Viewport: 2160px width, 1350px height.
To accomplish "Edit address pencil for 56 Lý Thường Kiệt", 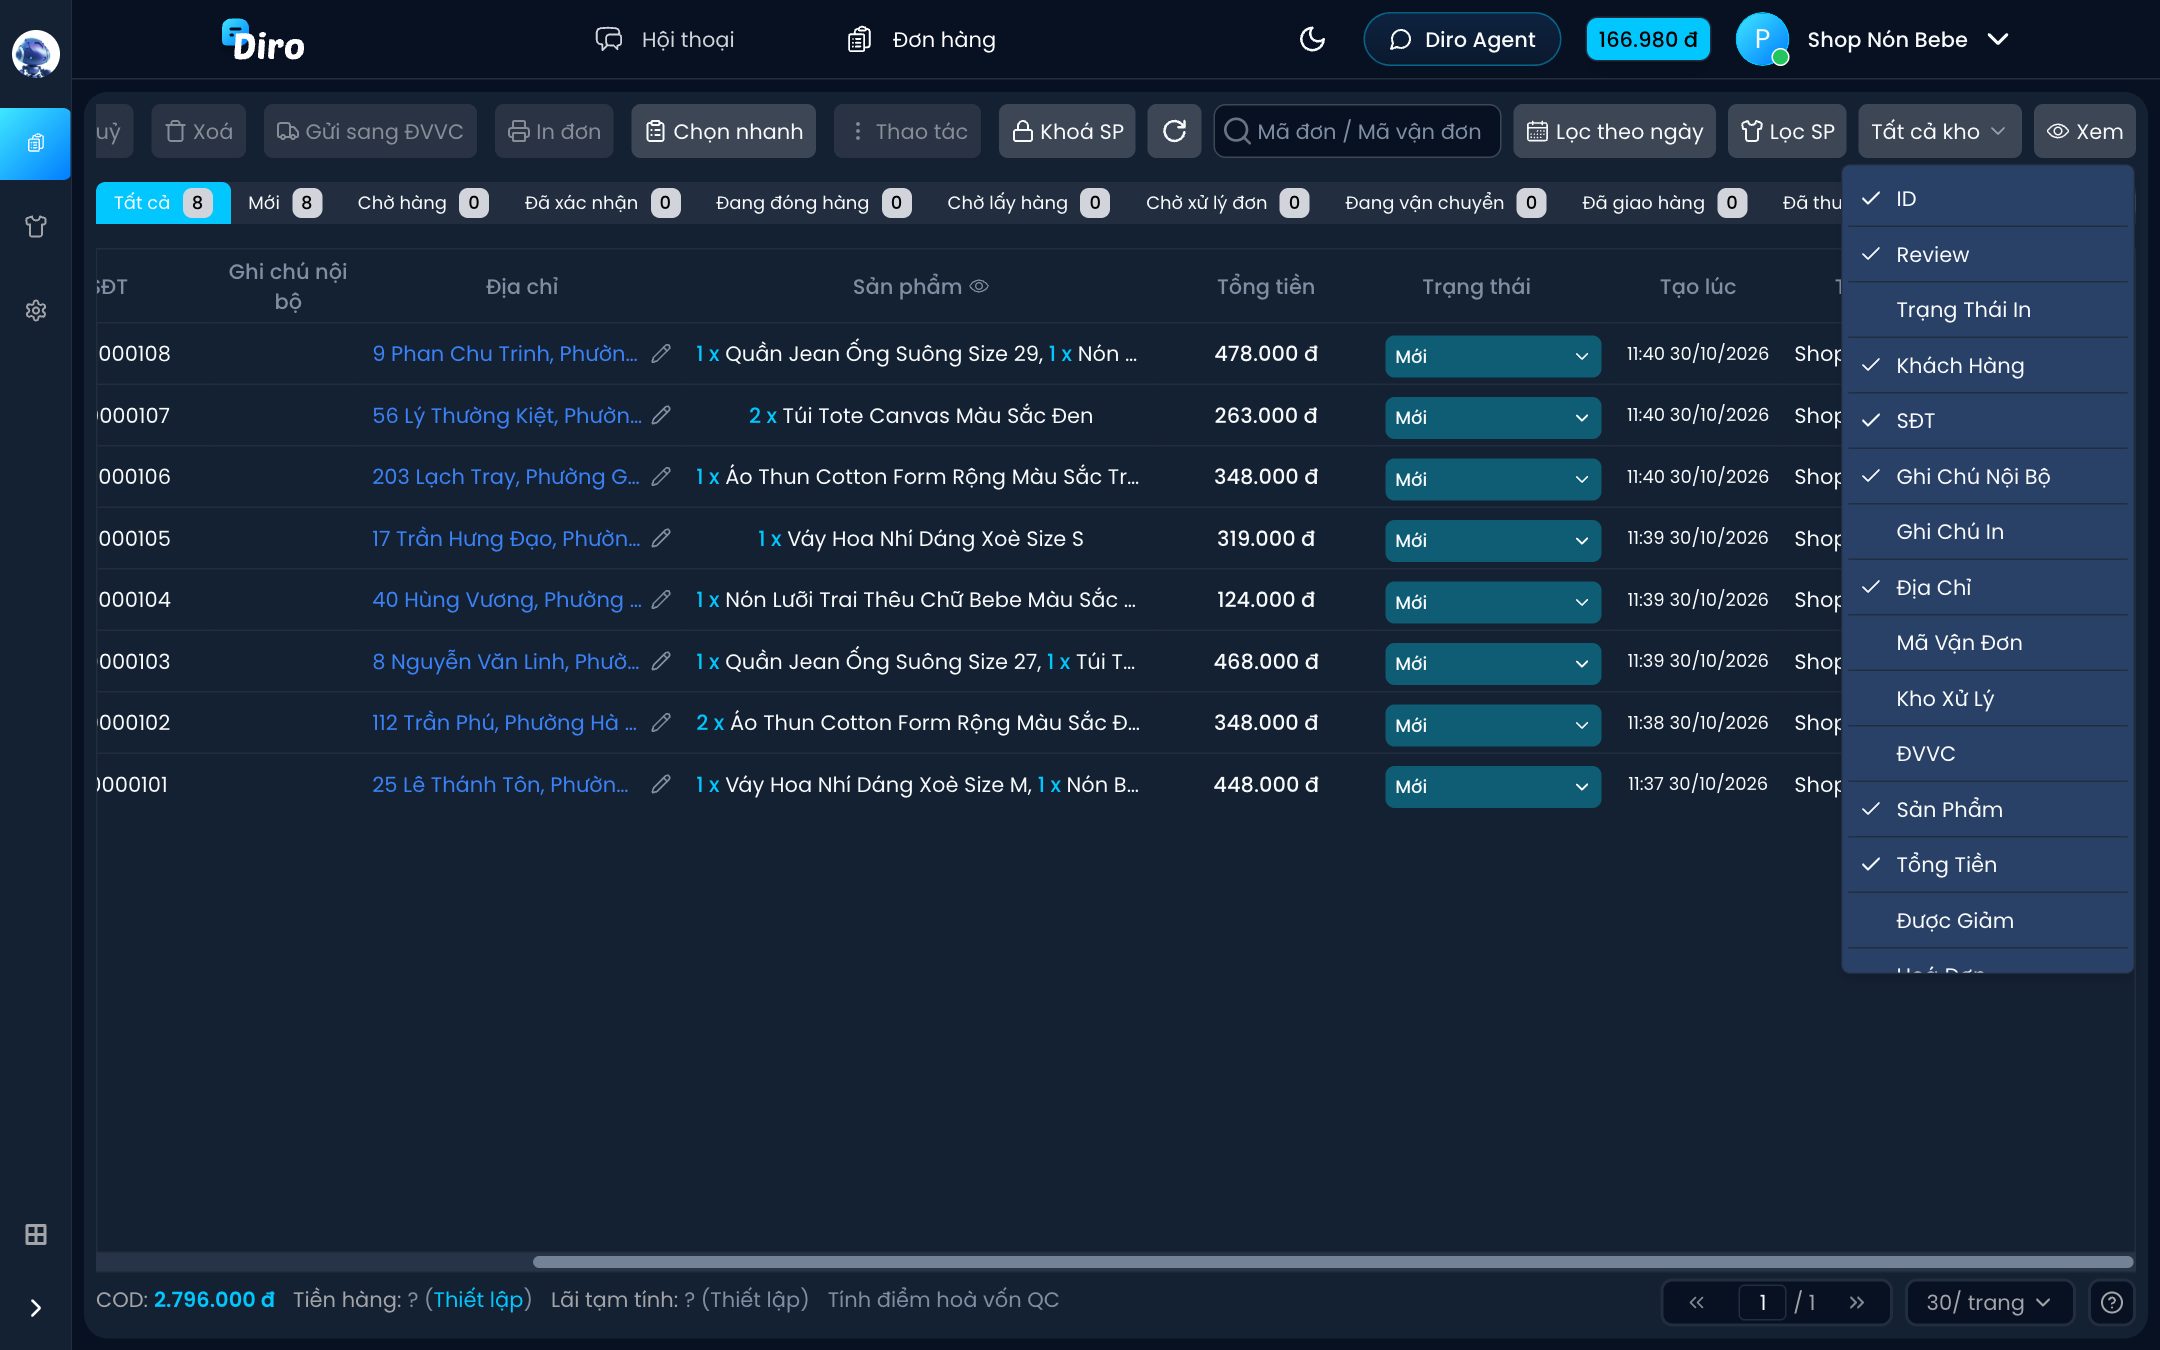I will pyautogui.click(x=660, y=415).
